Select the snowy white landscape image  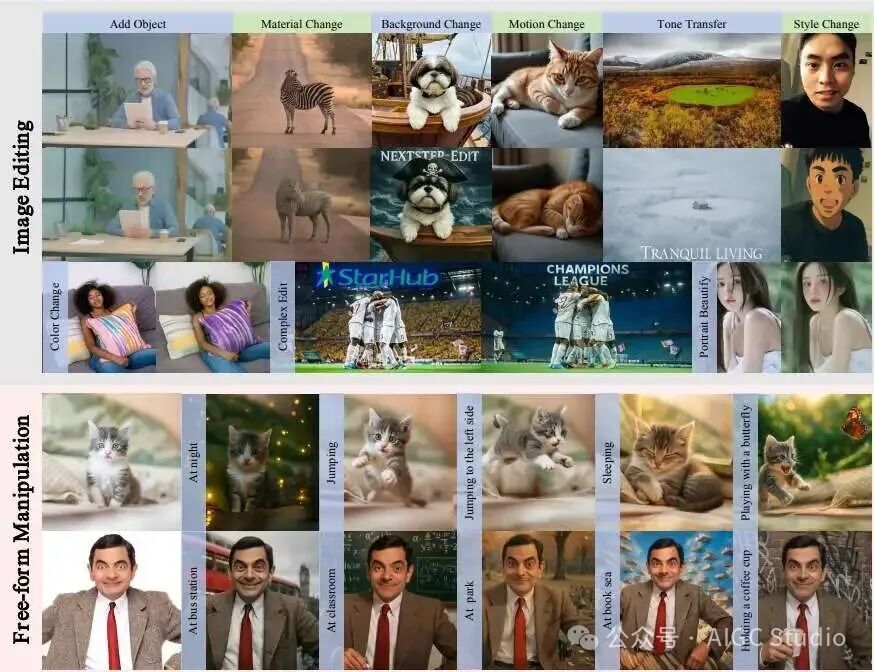coord(692,204)
